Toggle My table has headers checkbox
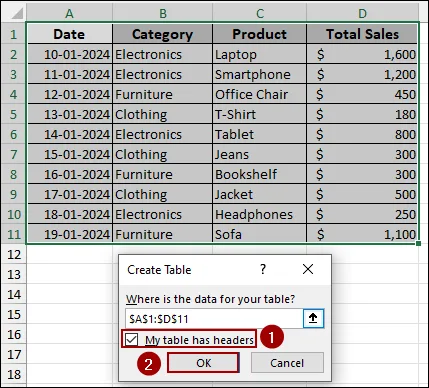Screen dimensions: 429x388 (132, 340)
